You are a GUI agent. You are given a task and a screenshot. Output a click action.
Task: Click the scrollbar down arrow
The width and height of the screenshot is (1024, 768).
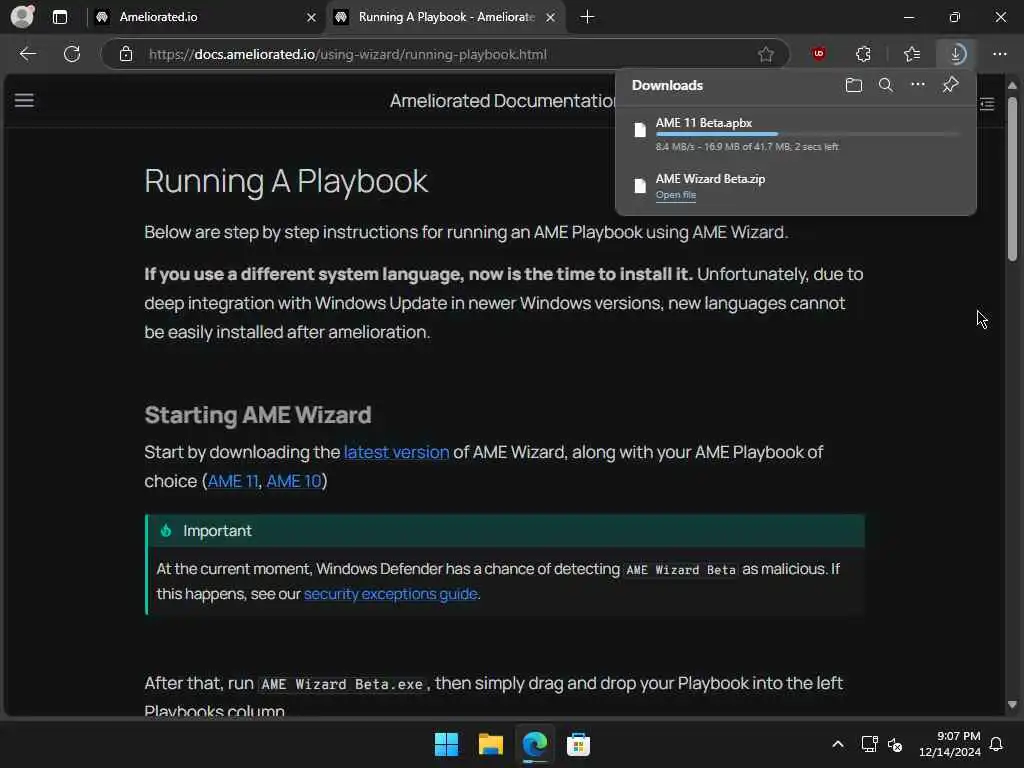(x=1012, y=705)
